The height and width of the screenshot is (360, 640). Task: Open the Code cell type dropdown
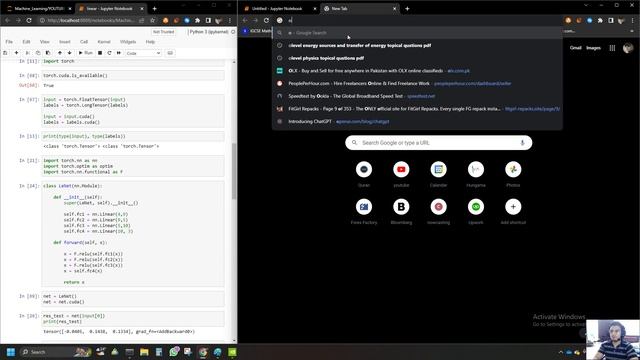[x=143, y=53]
